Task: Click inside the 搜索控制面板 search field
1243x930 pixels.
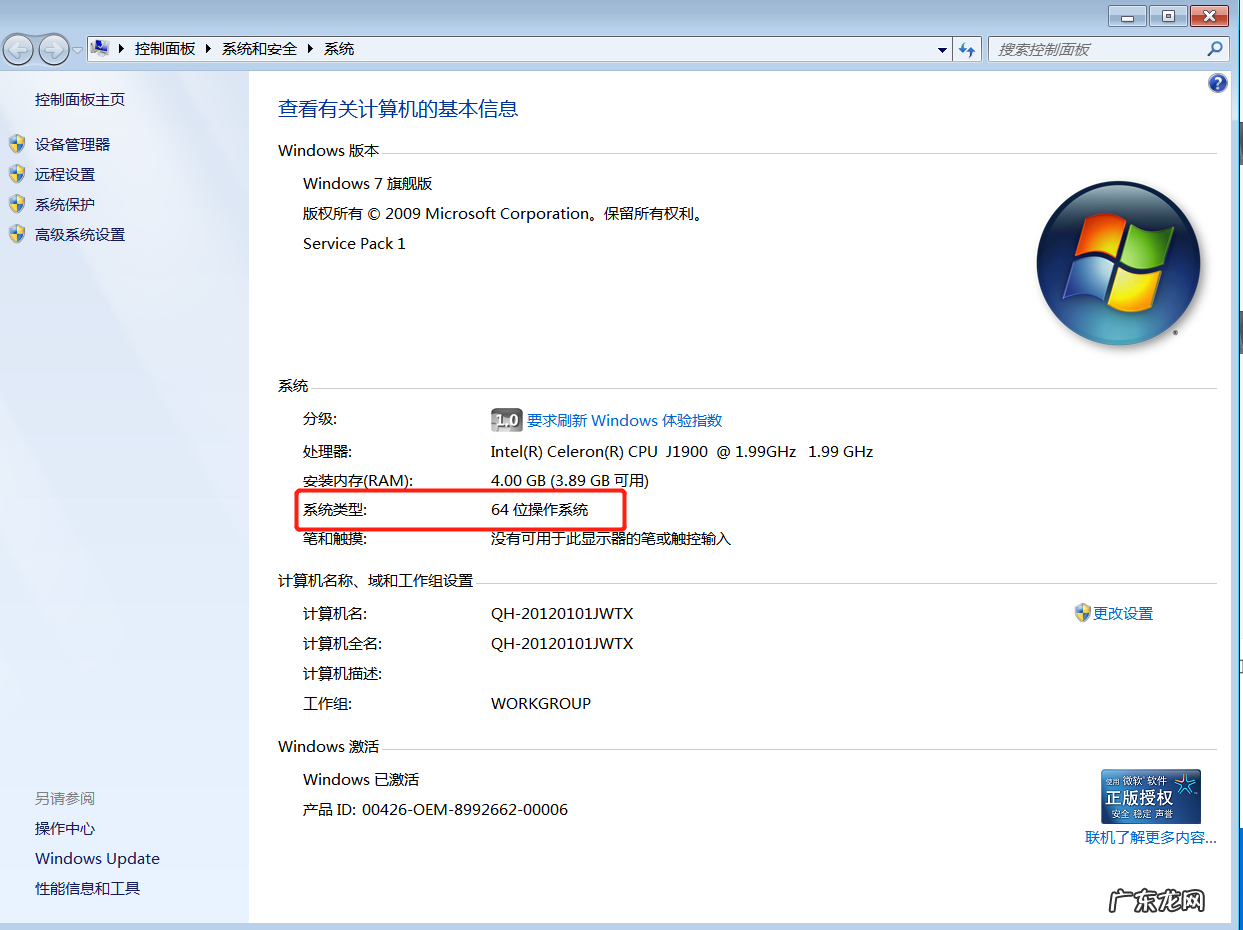Action: (x=1095, y=49)
